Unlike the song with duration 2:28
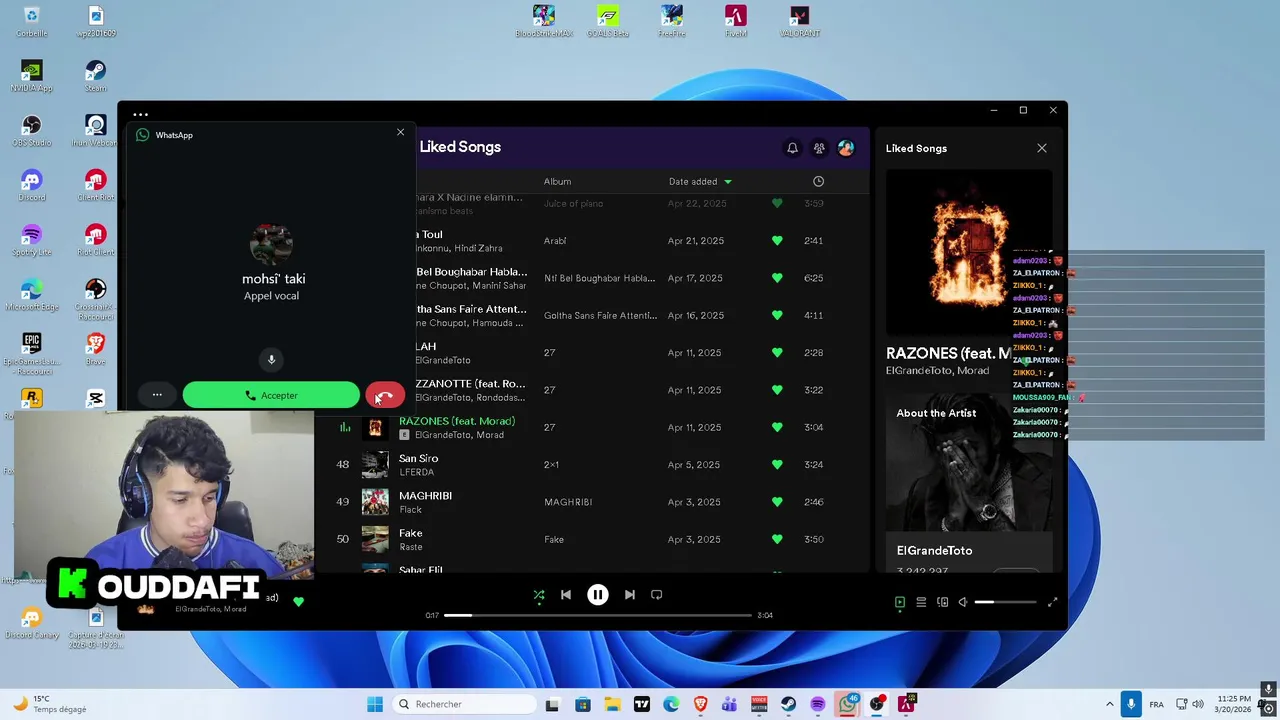 pos(777,352)
